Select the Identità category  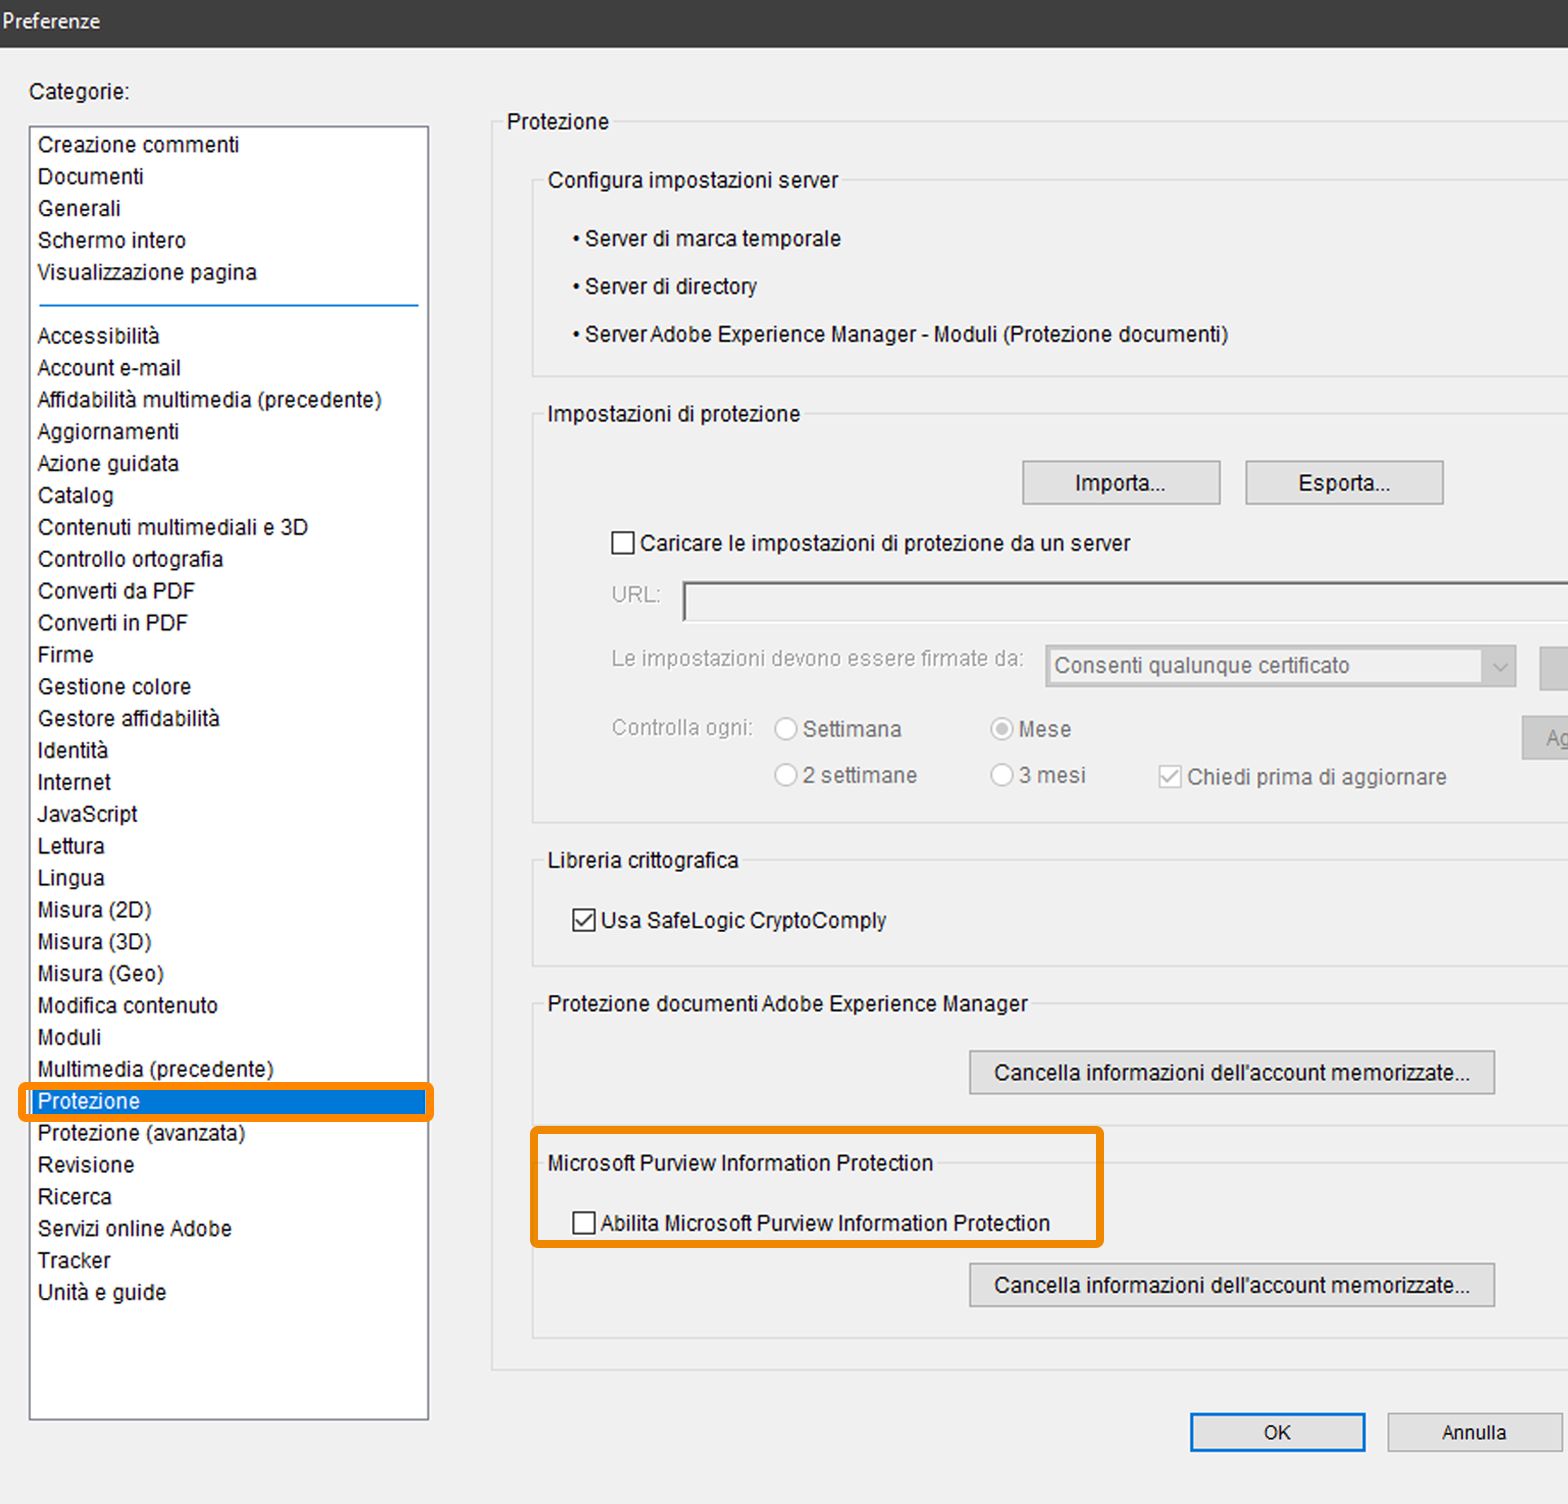click(73, 751)
